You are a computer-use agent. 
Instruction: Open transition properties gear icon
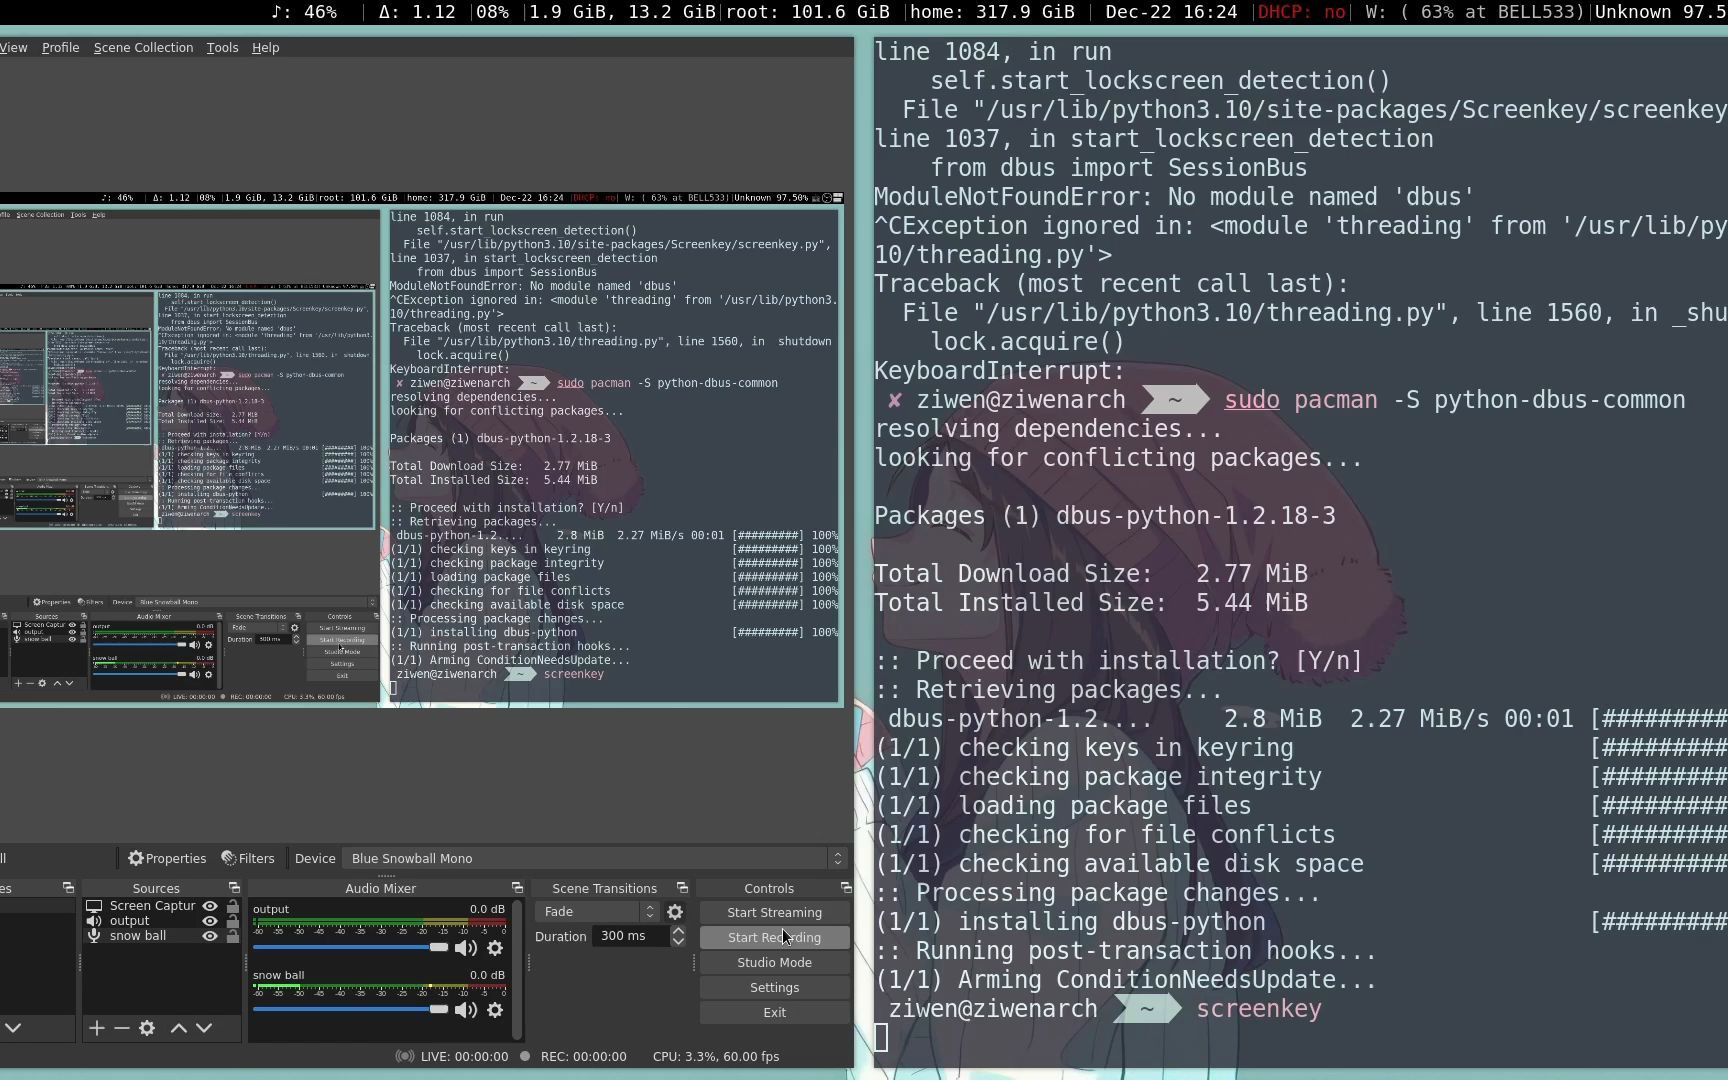coord(675,912)
